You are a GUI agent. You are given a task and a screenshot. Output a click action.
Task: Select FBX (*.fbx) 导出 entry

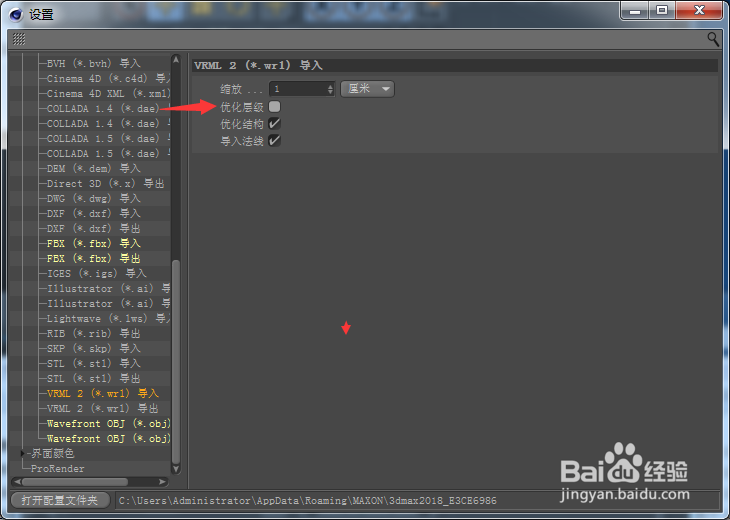tap(94, 258)
